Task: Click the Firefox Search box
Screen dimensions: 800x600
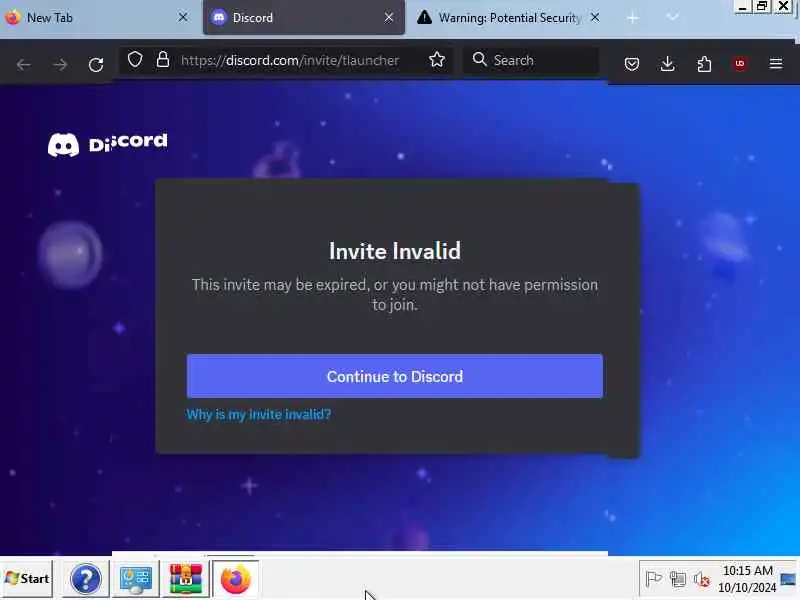Action: 531,60
